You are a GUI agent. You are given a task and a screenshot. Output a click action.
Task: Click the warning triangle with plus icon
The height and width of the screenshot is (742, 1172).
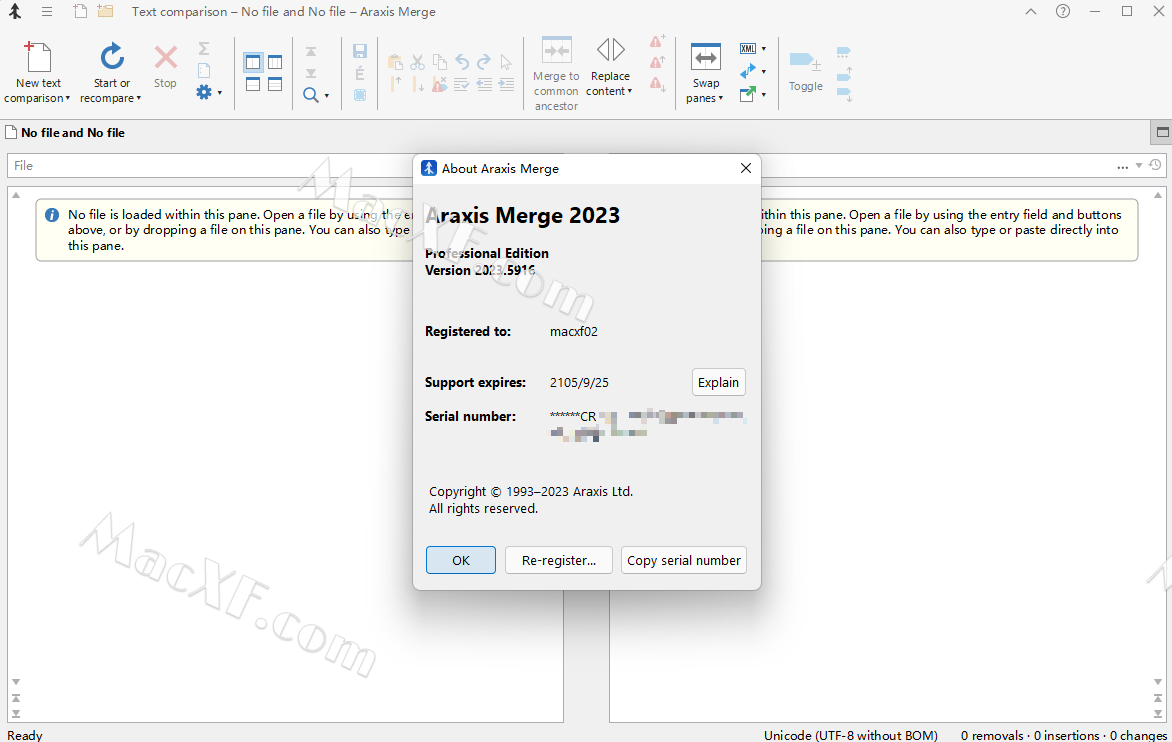(x=657, y=41)
